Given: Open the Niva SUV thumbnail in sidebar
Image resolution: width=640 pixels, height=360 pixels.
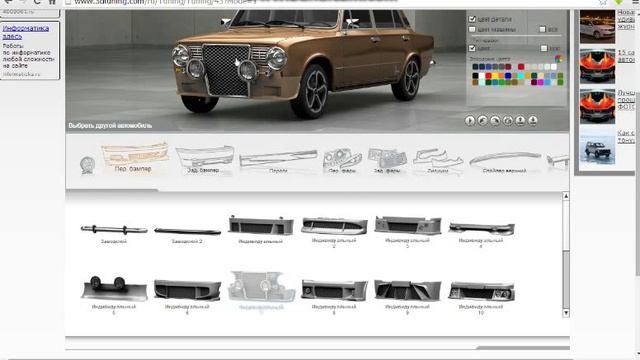Looking at the screenshot, I should pyautogui.click(x=597, y=148).
